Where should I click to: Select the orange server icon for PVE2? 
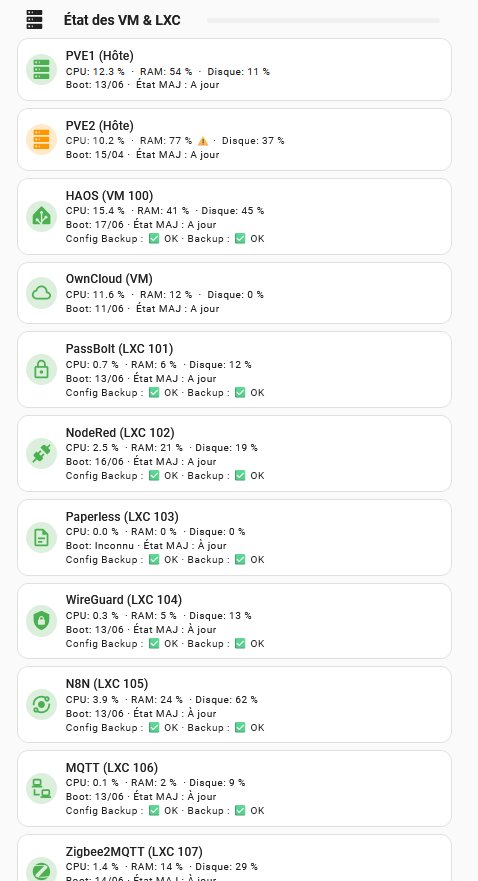42,139
